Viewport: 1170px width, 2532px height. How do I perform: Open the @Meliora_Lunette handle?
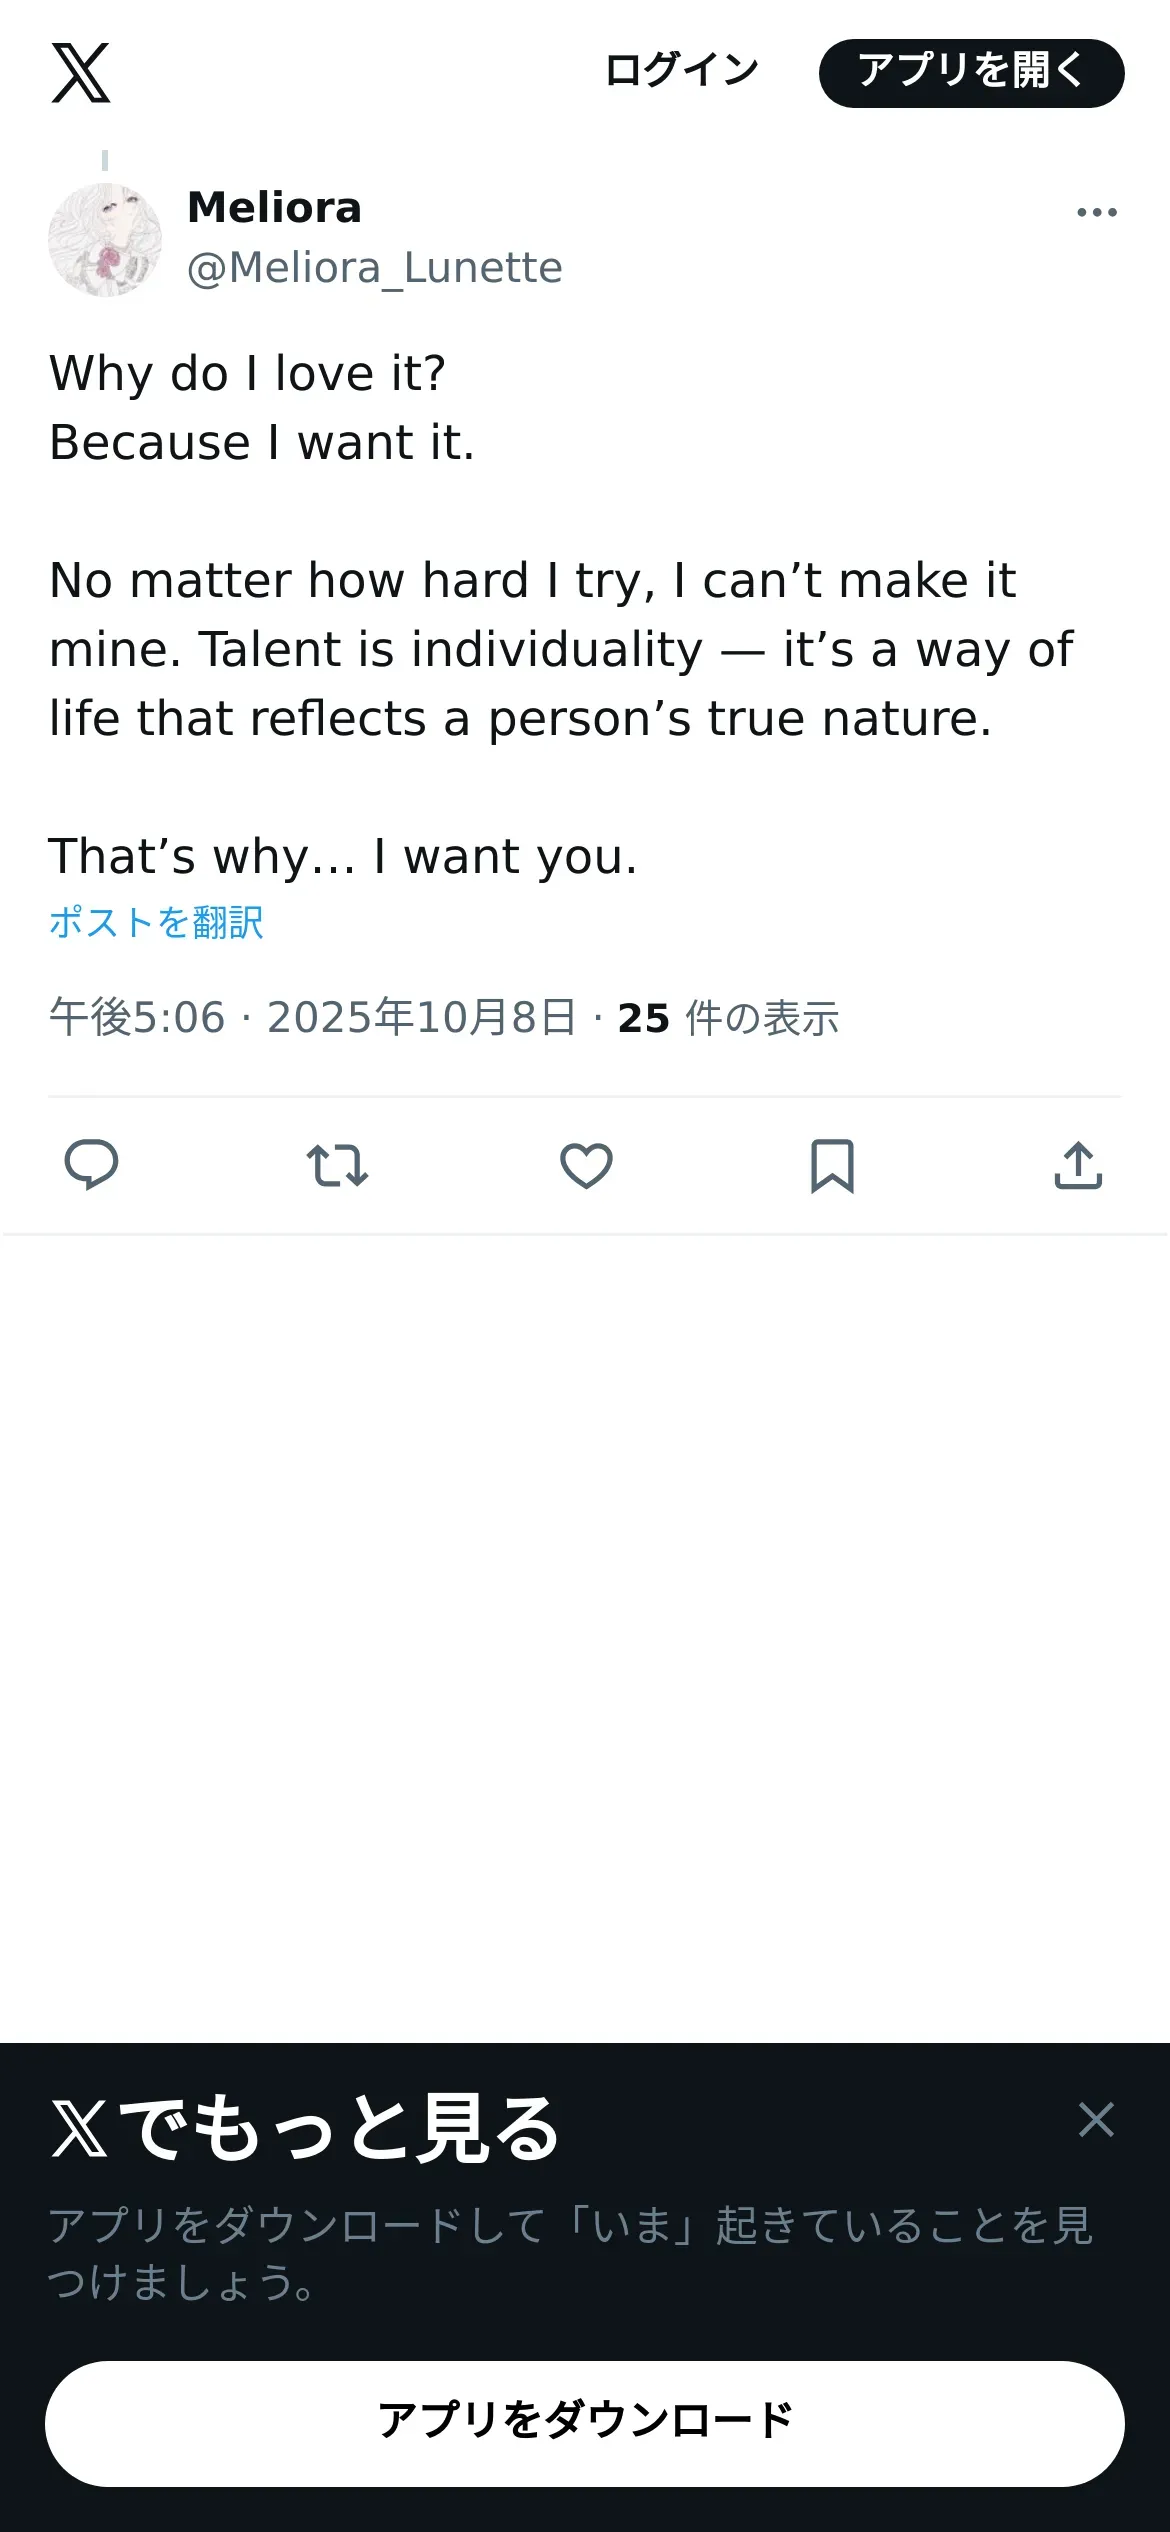coord(375,268)
